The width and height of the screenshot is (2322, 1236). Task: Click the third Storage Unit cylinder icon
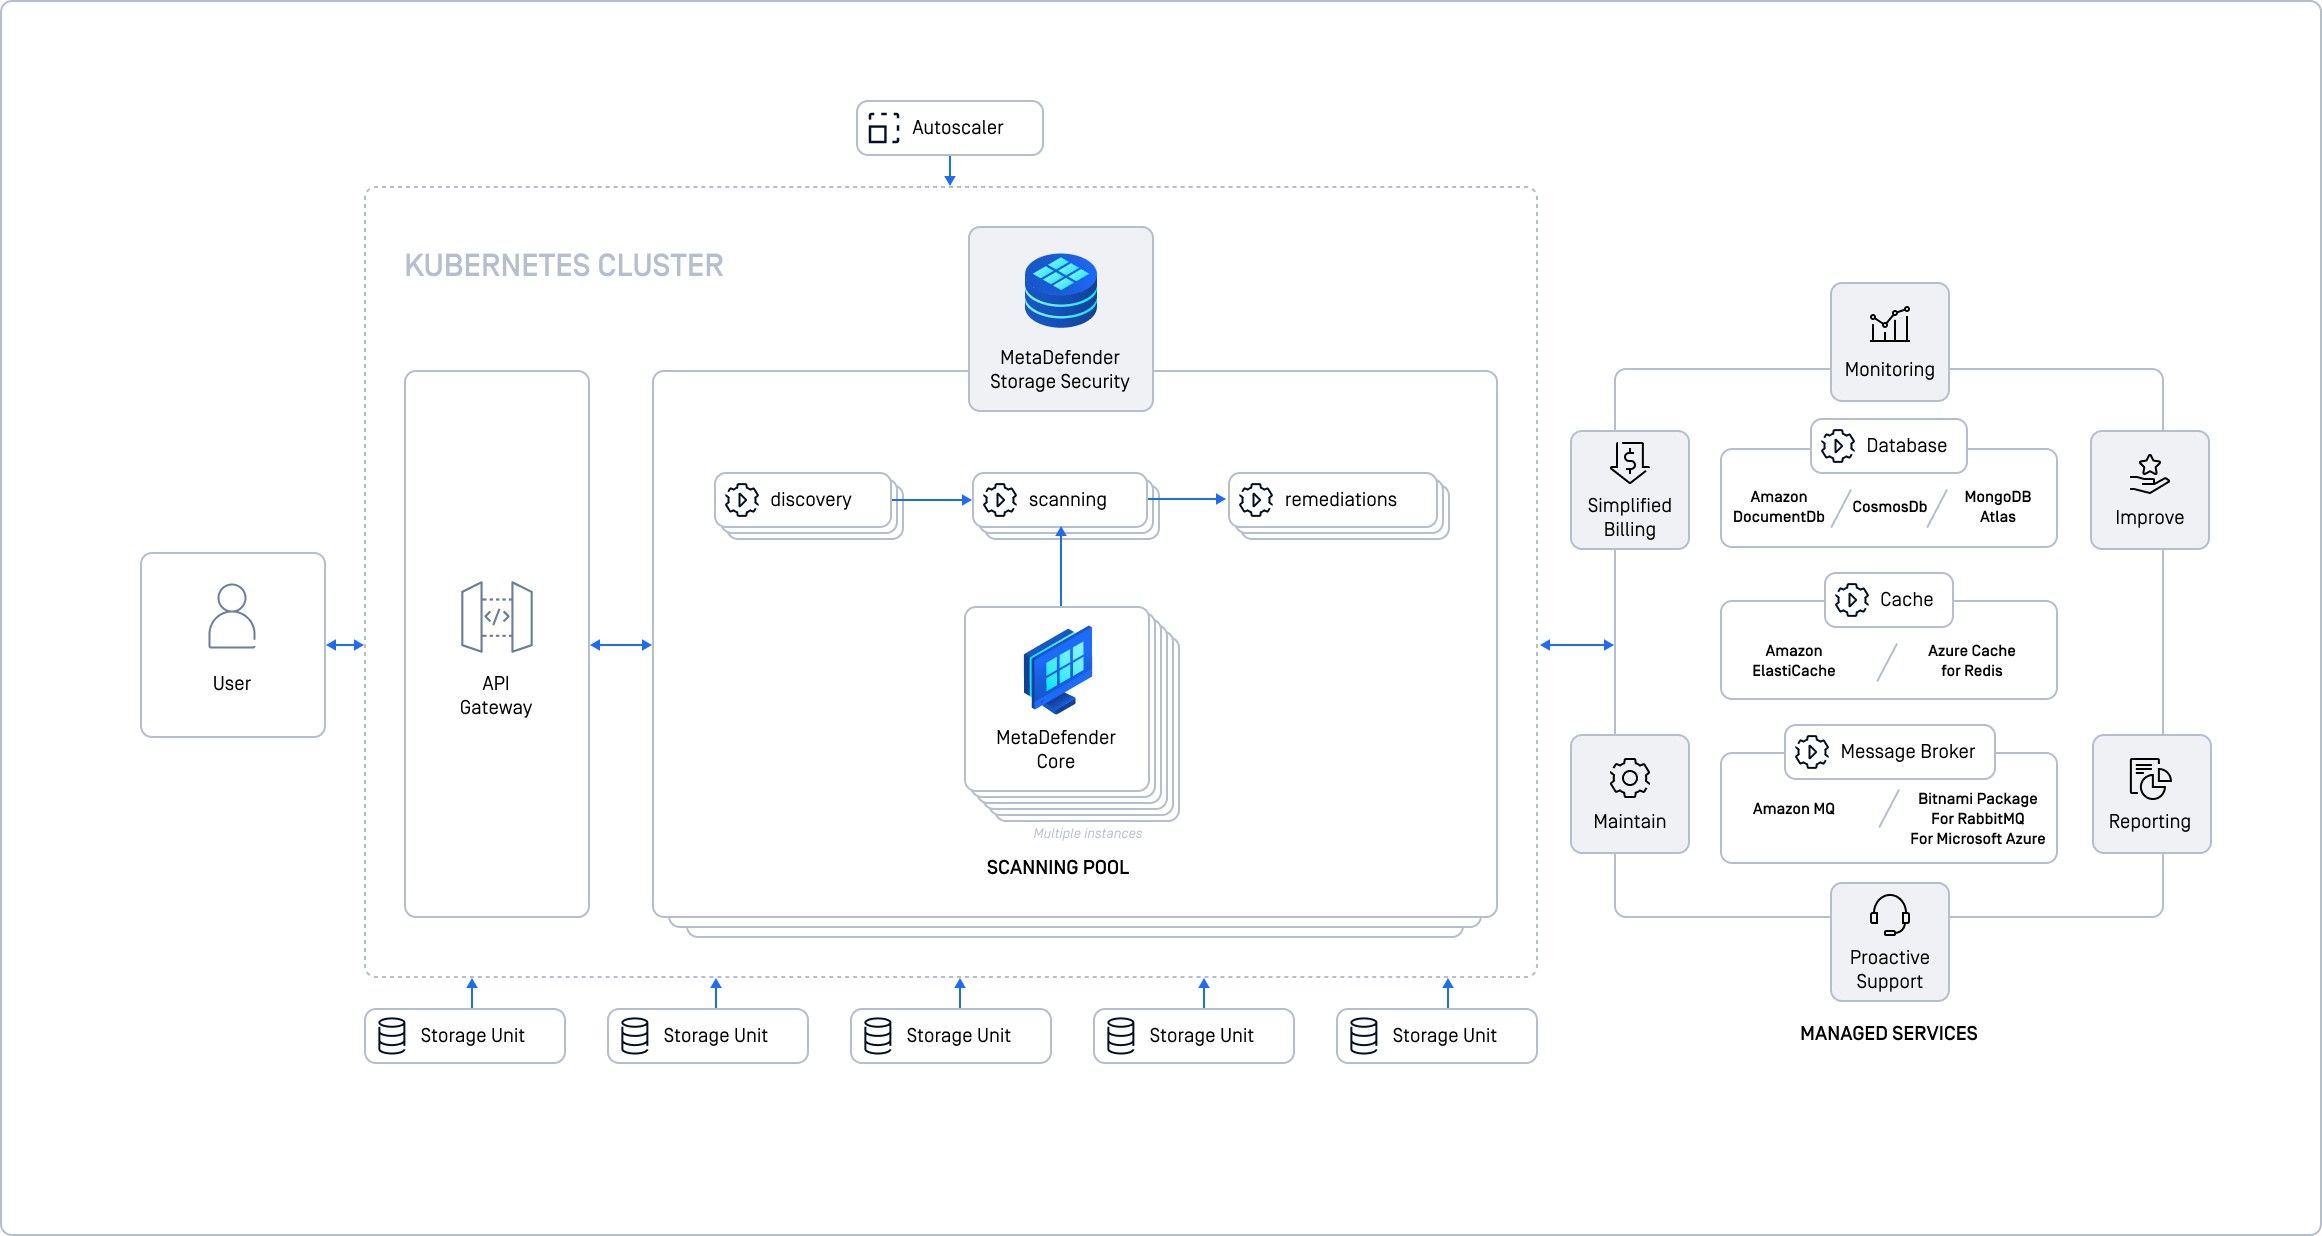878,1036
